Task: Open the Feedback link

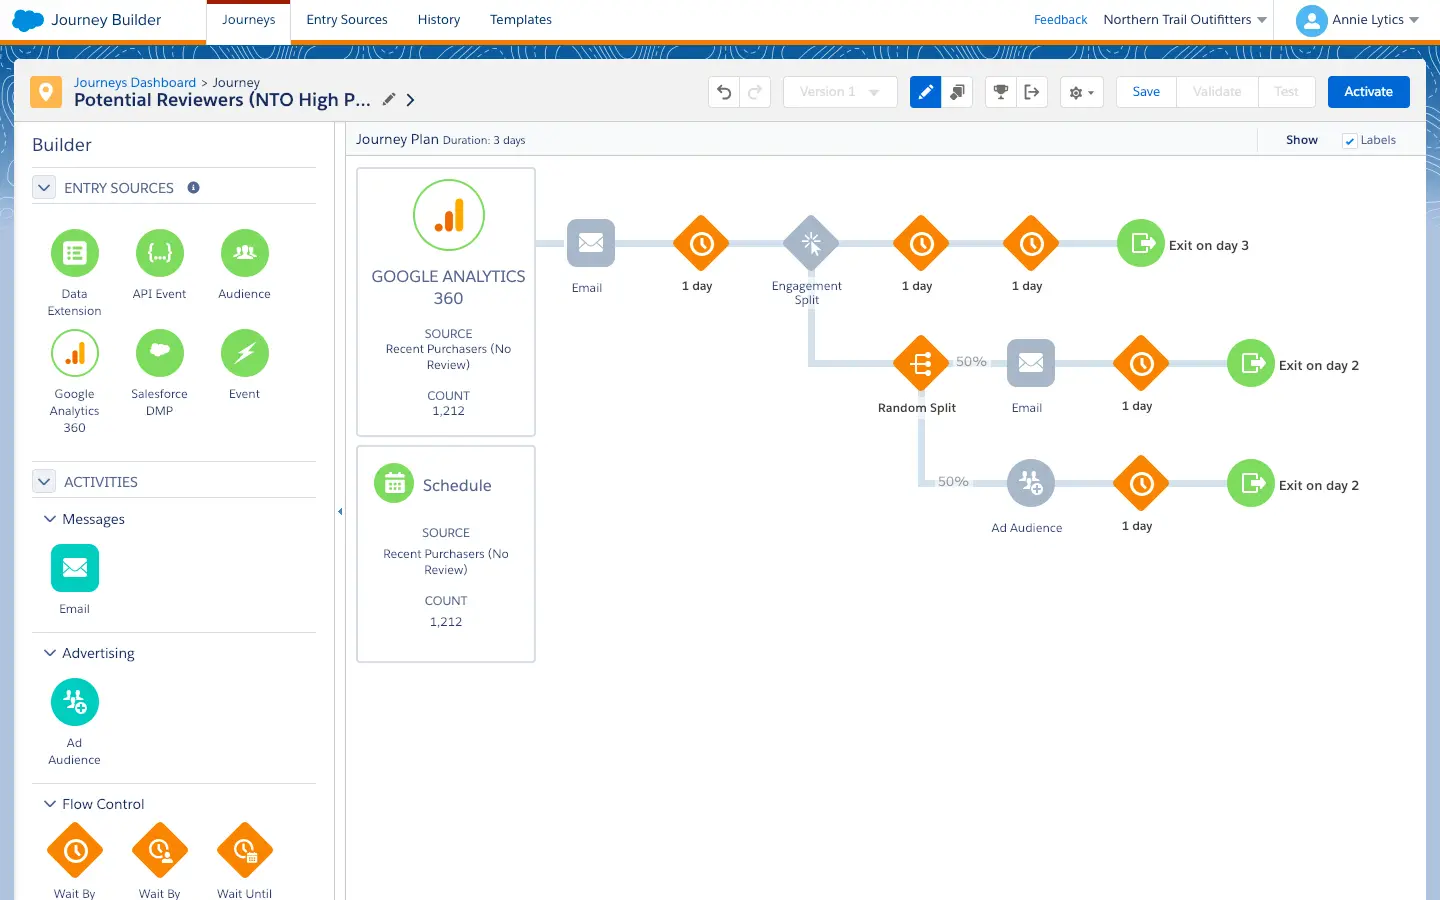Action: click(1060, 20)
